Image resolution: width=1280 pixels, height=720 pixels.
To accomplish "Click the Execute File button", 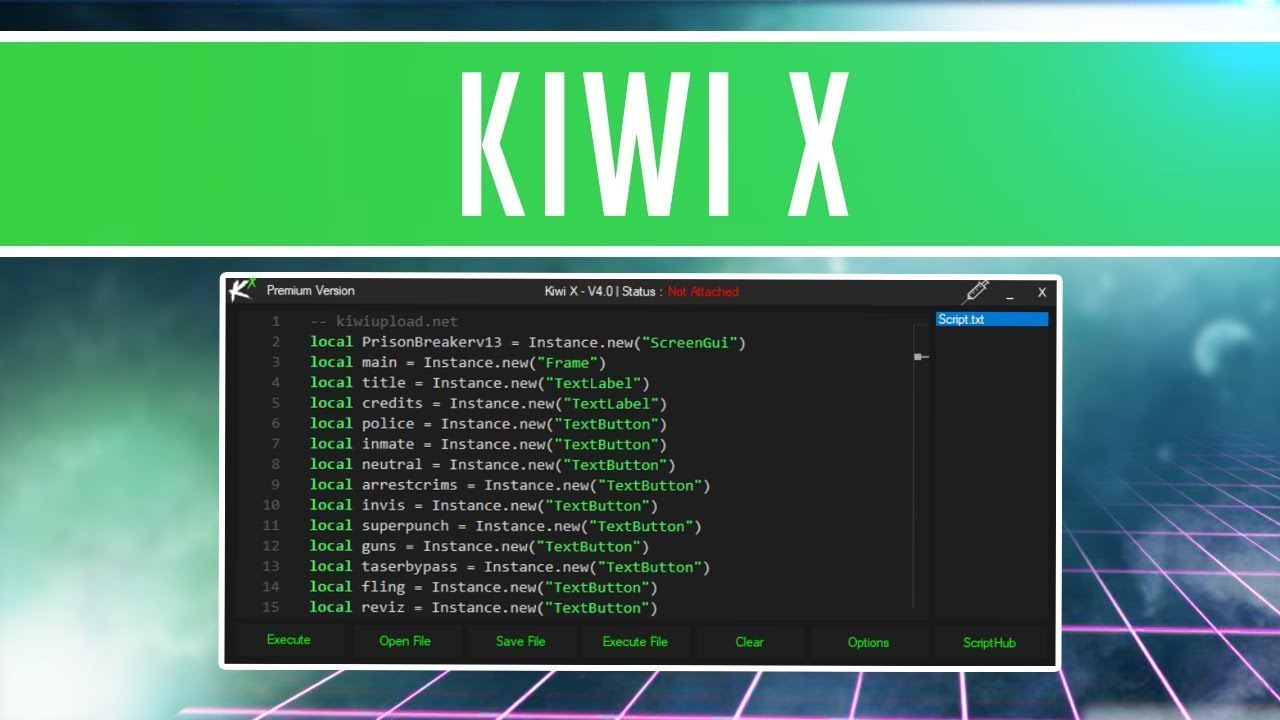I will pyautogui.click(x=635, y=641).
